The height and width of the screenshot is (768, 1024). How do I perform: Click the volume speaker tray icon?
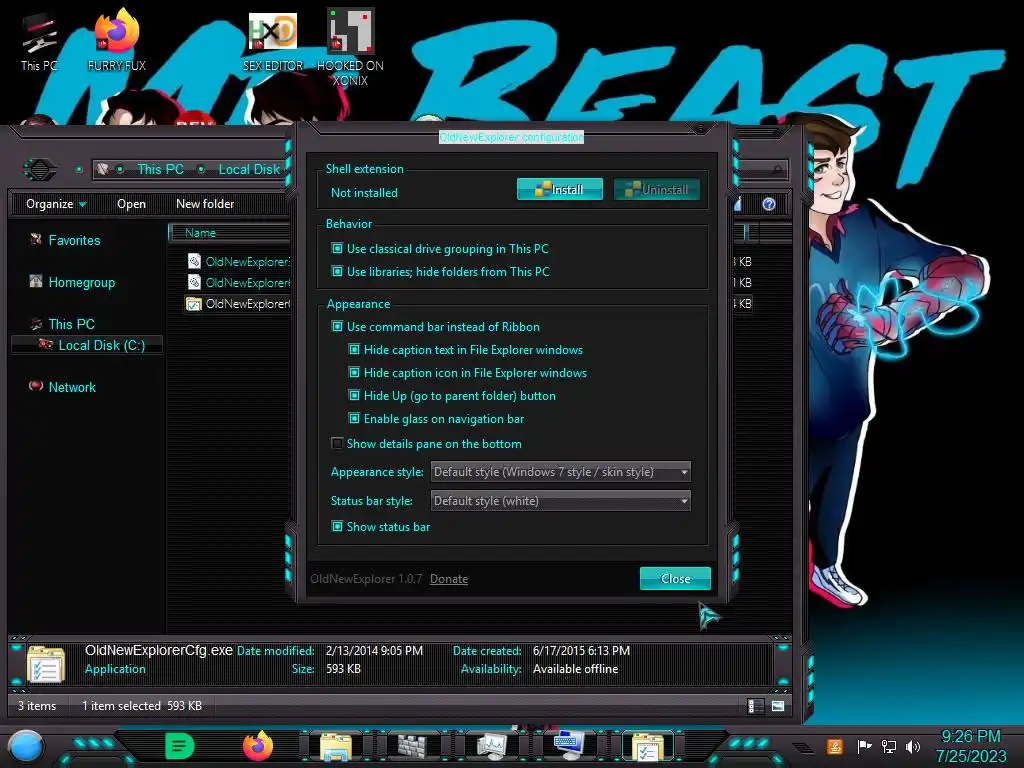pyautogui.click(x=913, y=746)
